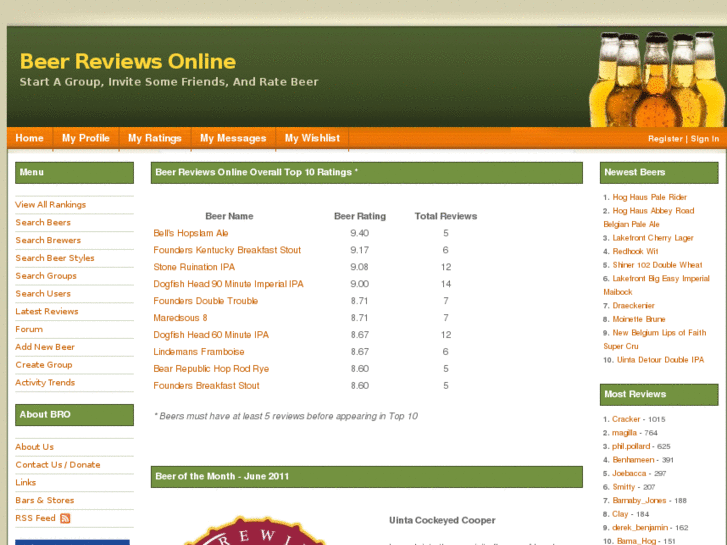Open reviewer phil.pollard's profile
Image resolution: width=727 pixels, height=545 pixels.
[631, 446]
